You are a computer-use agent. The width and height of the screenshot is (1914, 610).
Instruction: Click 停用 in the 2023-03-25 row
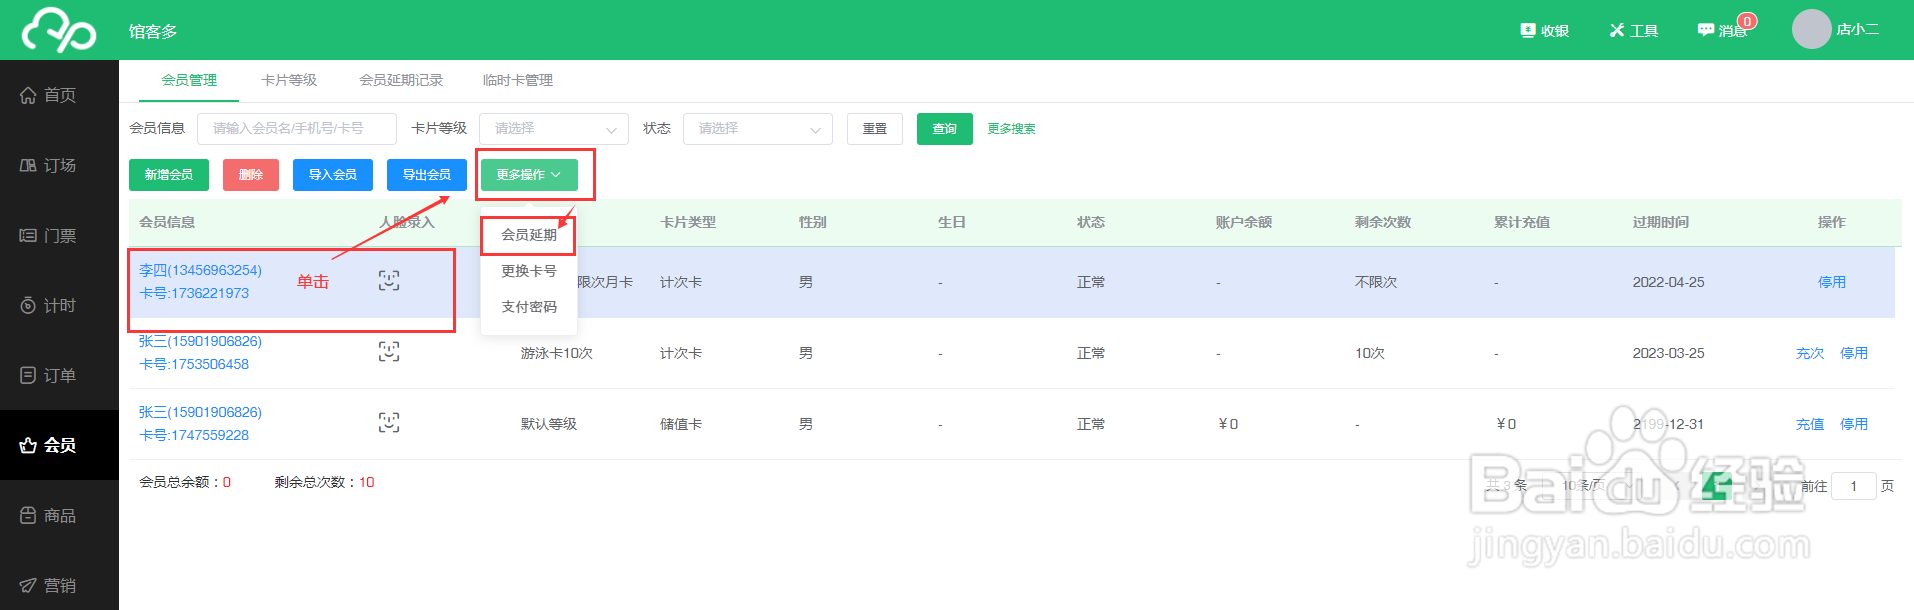click(1854, 354)
